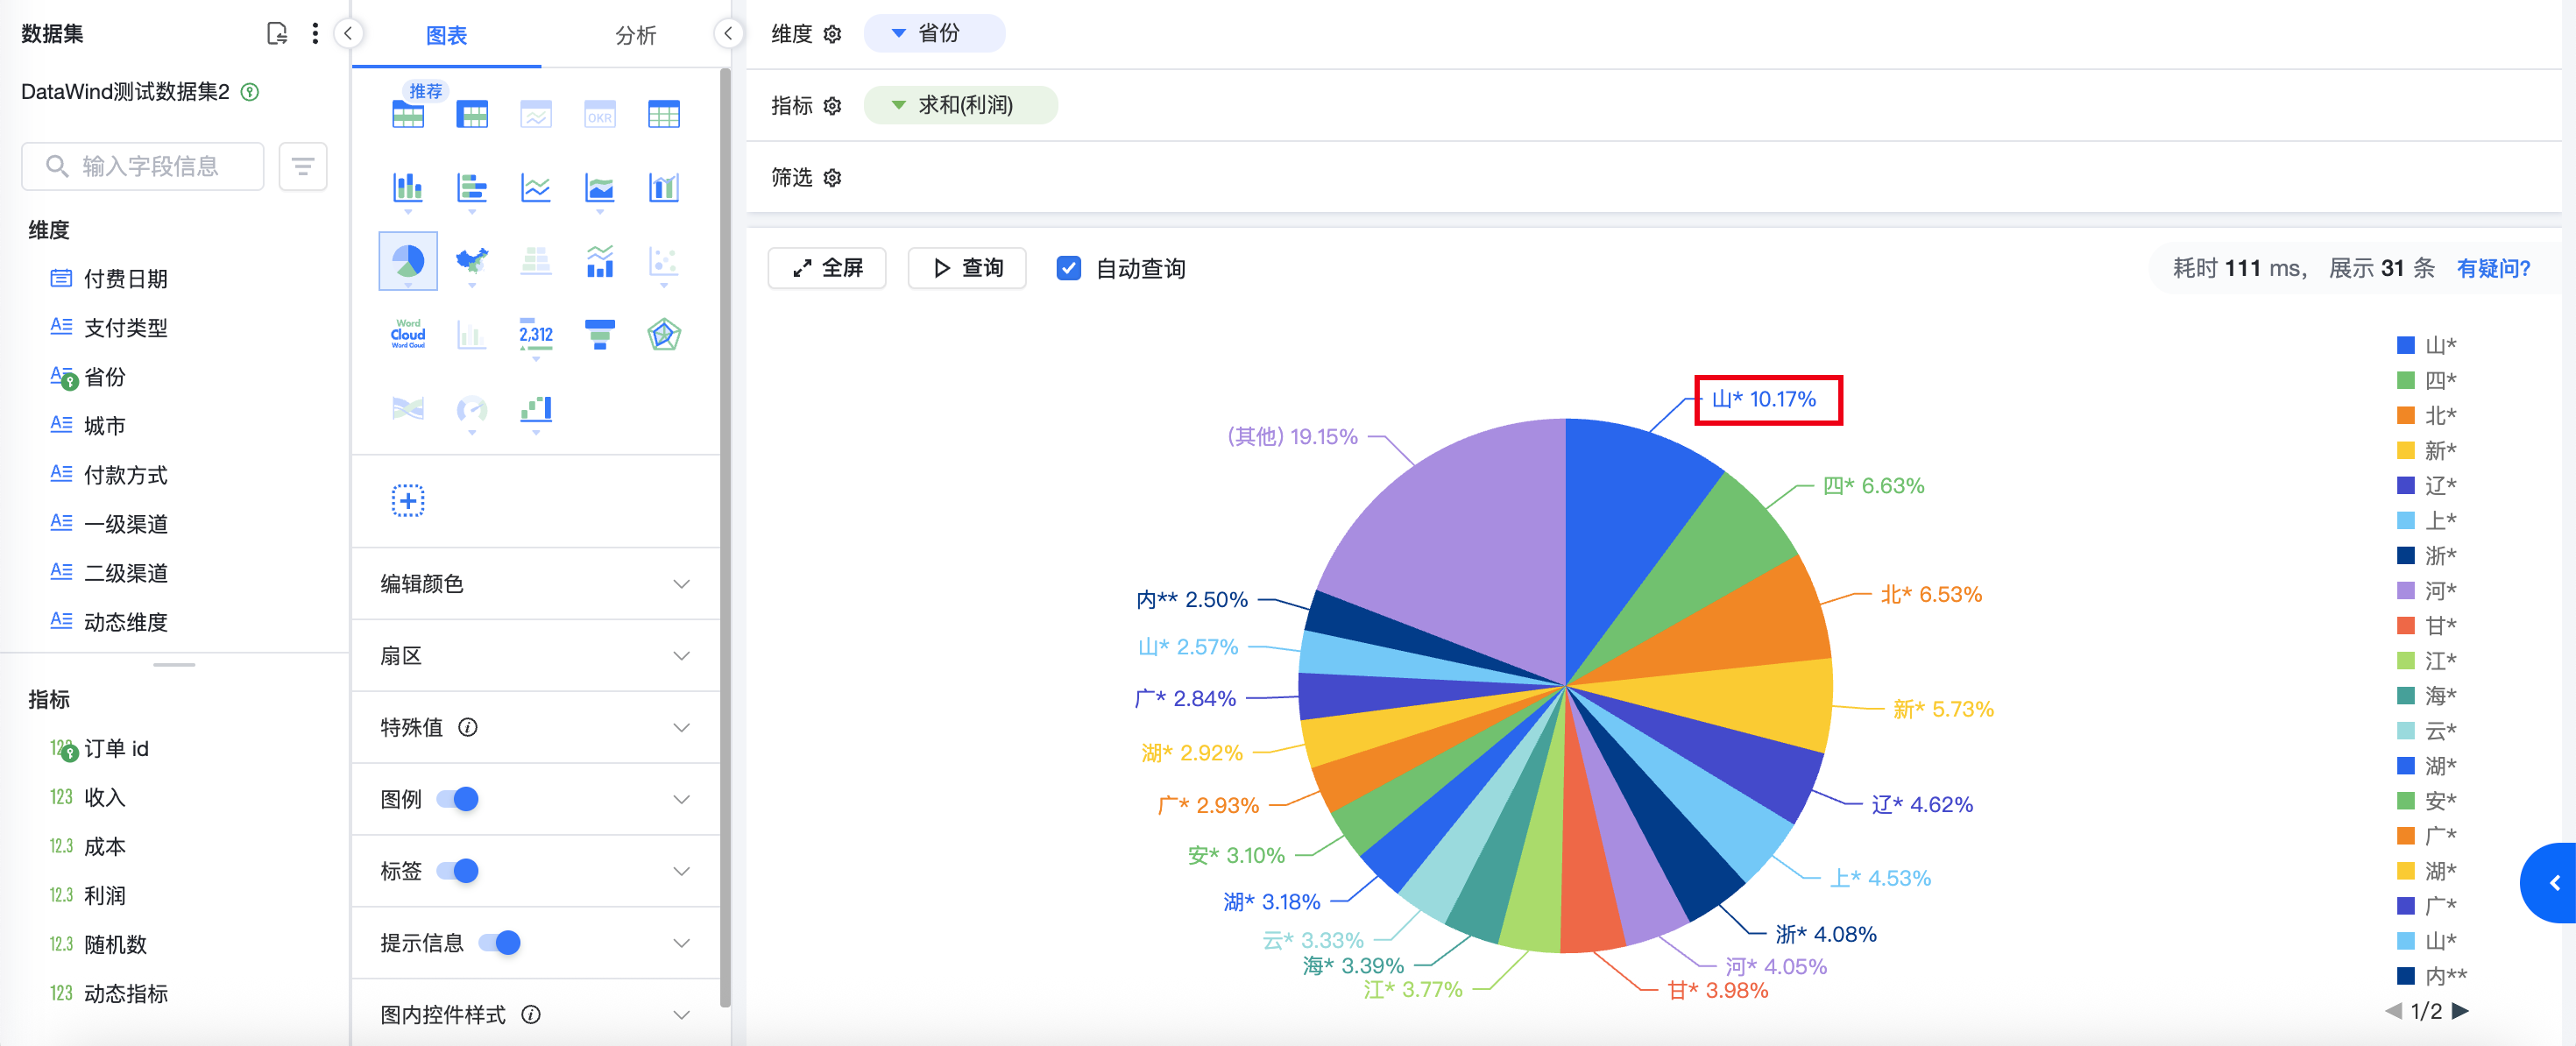Switch off the 提示信息 tooltip toggle
The height and width of the screenshot is (1046, 2576).
click(x=500, y=943)
